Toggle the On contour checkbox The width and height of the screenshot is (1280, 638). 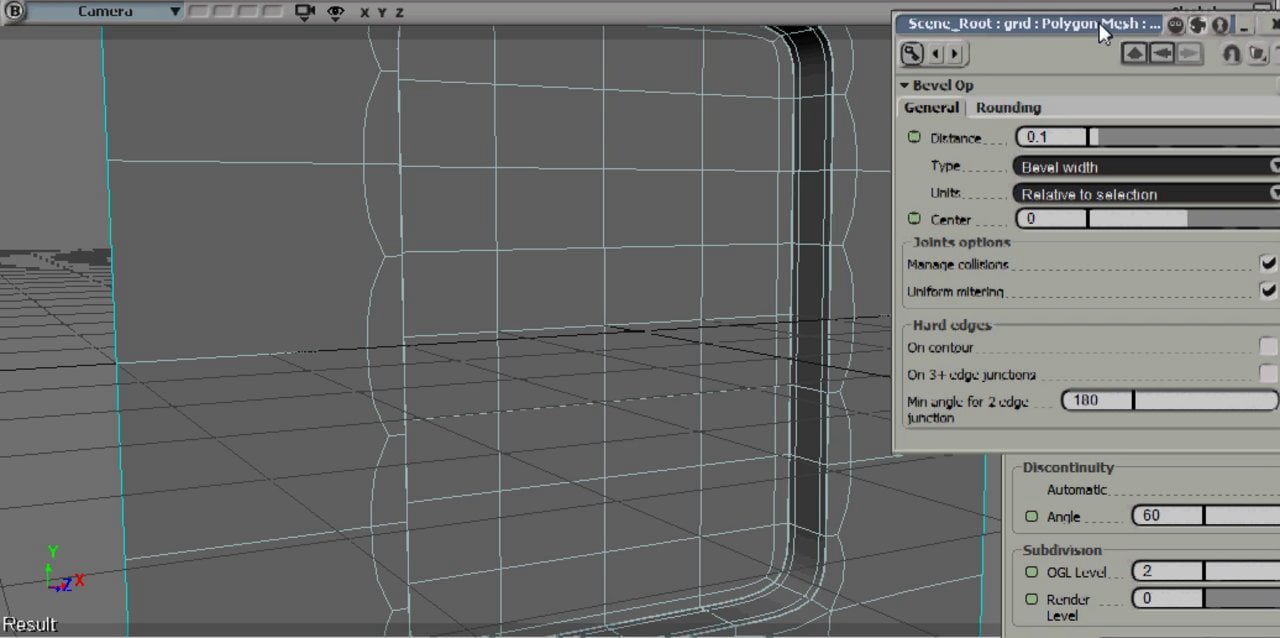(x=1268, y=347)
